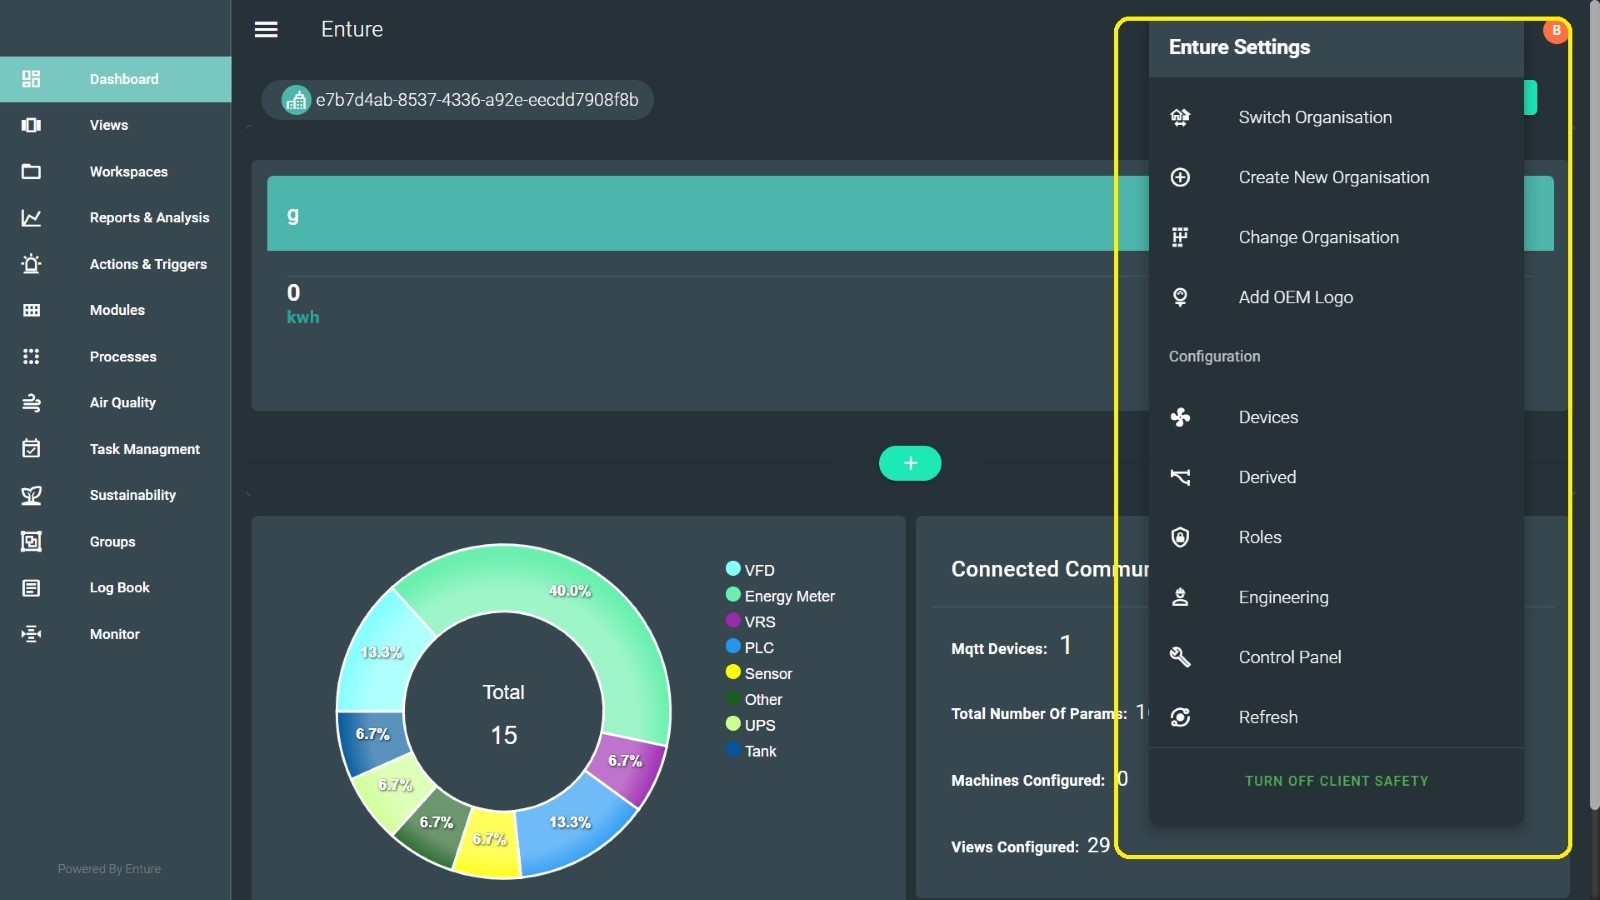Click the Create New Organisation plus icon
Screen dimensions: 1600x900
(1180, 177)
